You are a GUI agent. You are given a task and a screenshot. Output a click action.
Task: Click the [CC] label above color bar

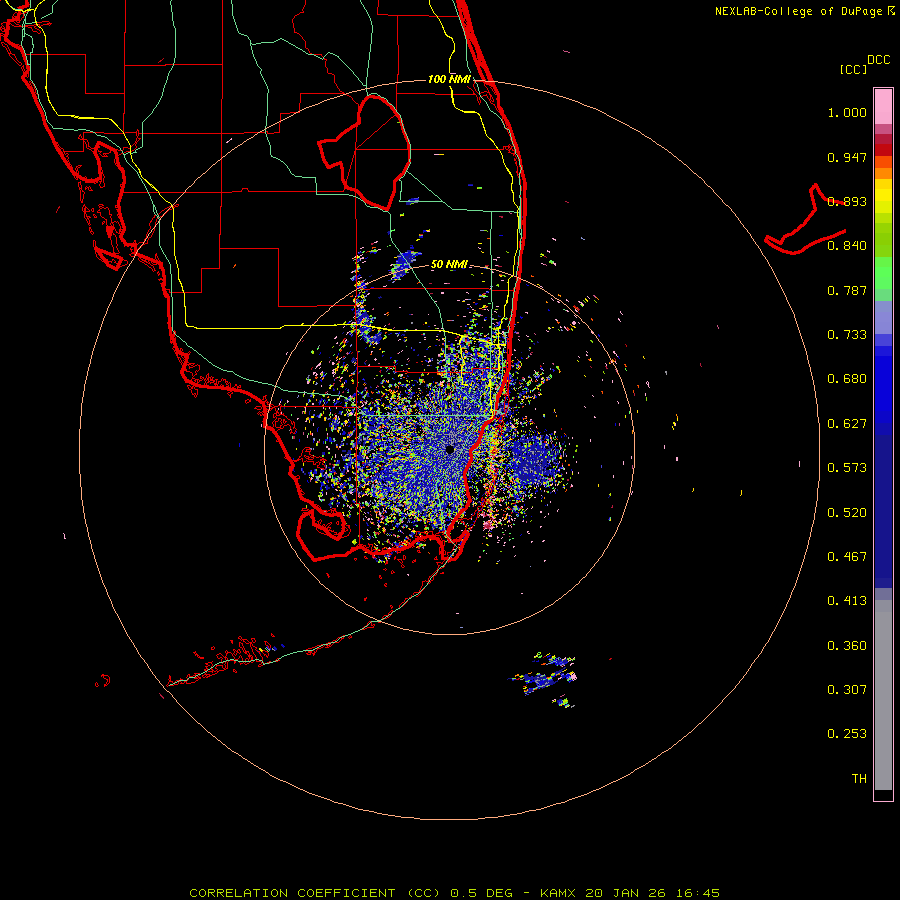click(x=854, y=69)
